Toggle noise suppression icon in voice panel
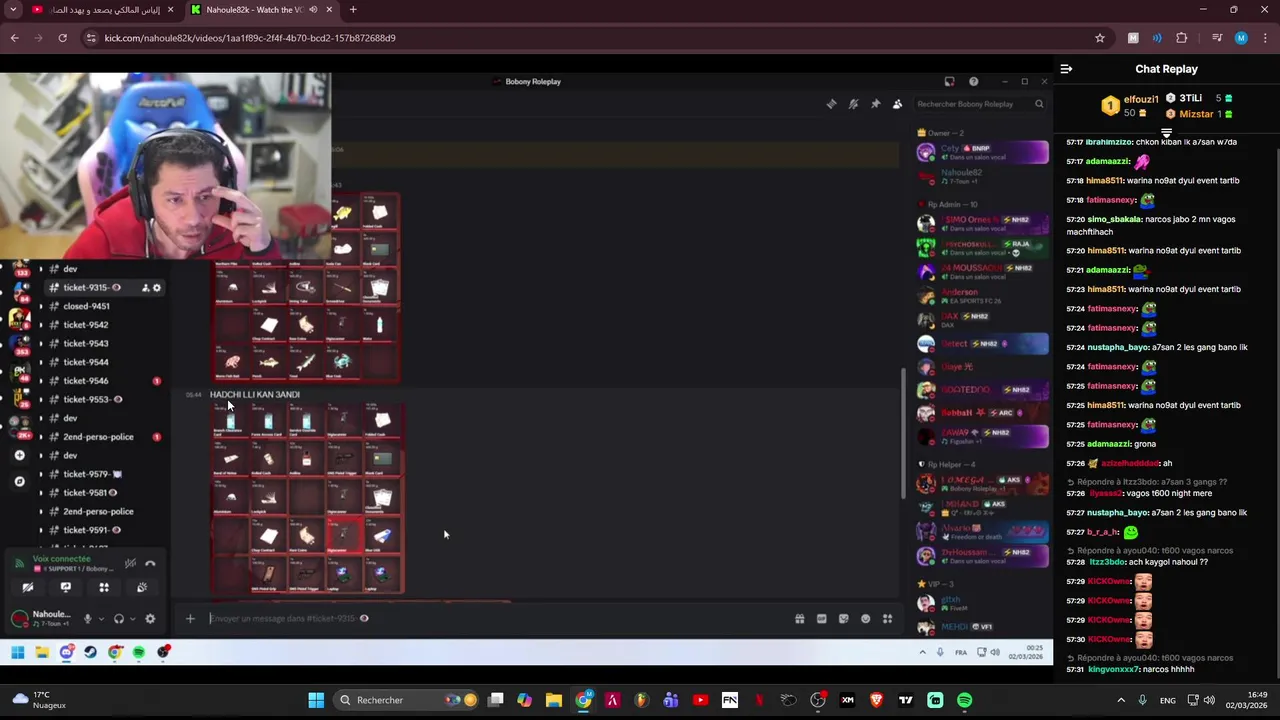The image size is (1280, 720). 130,564
